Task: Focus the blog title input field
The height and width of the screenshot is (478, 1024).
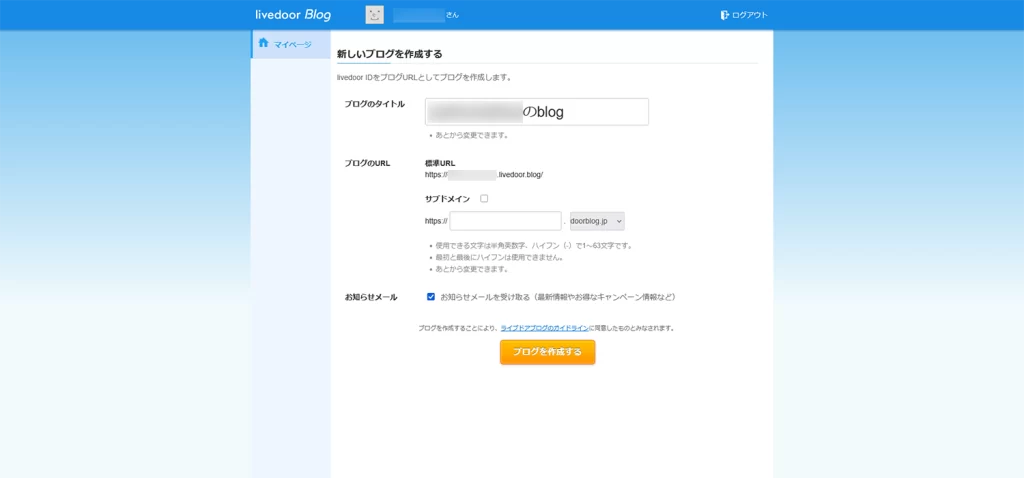Action: pyautogui.click(x=536, y=112)
